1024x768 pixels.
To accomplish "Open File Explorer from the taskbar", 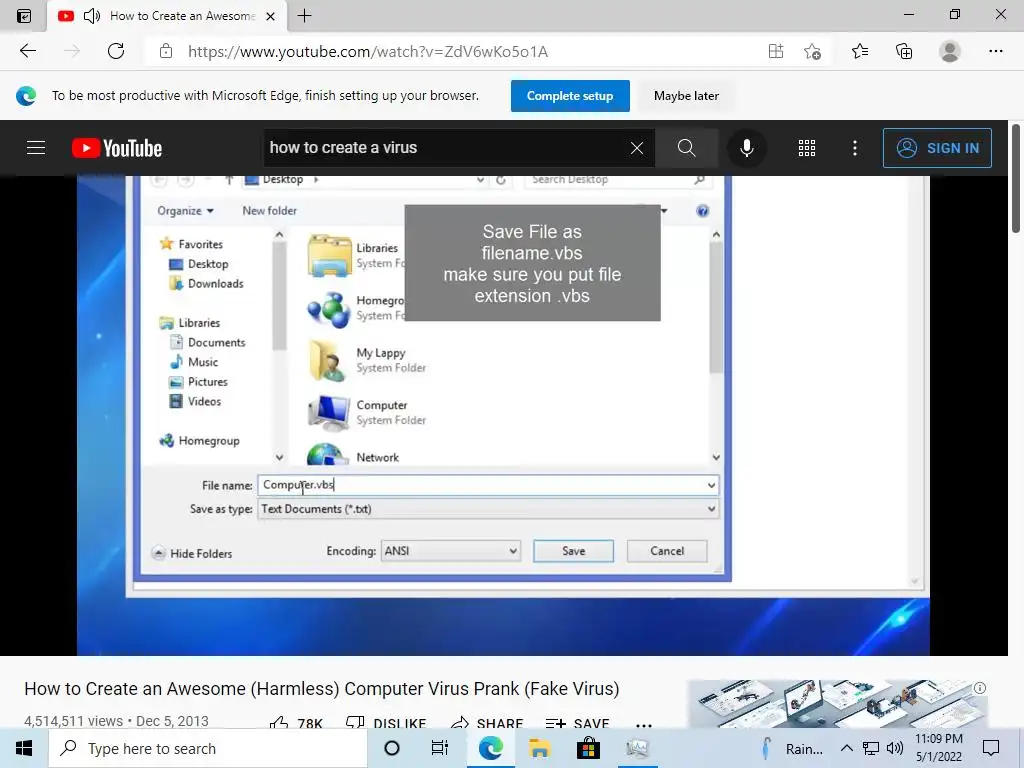I will 539,748.
